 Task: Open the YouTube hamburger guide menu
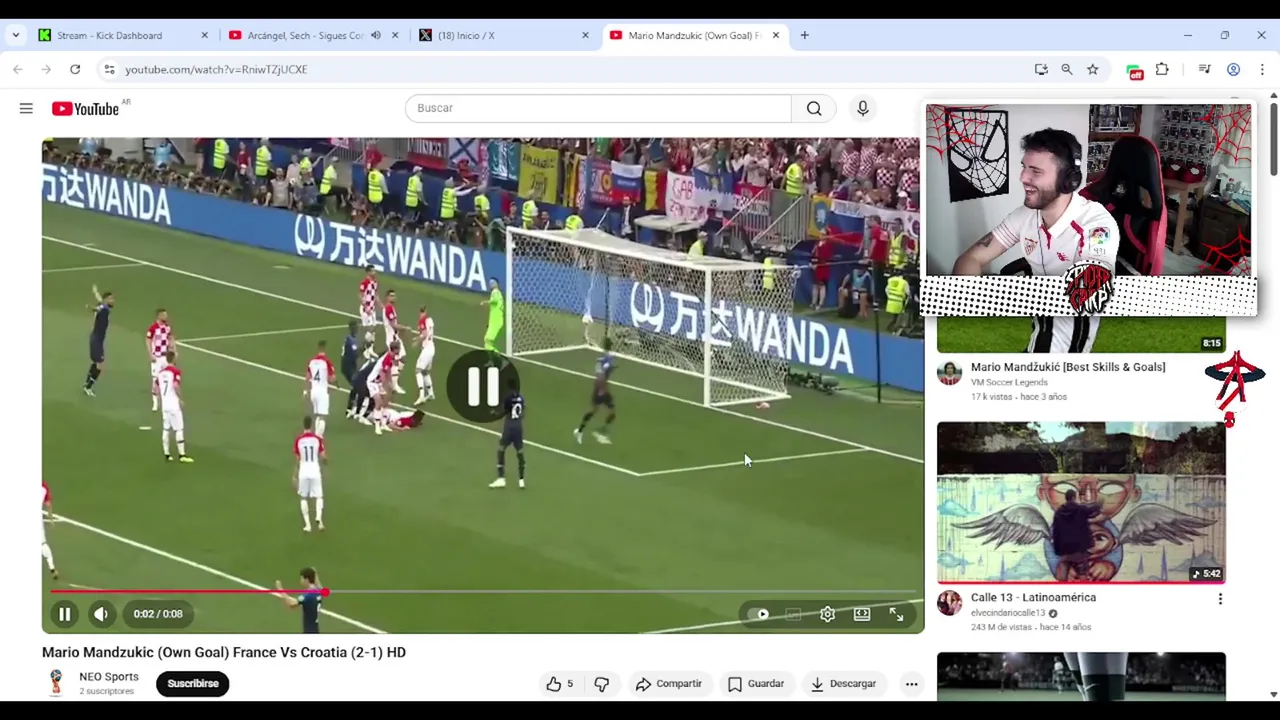click(x=26, y=108)
